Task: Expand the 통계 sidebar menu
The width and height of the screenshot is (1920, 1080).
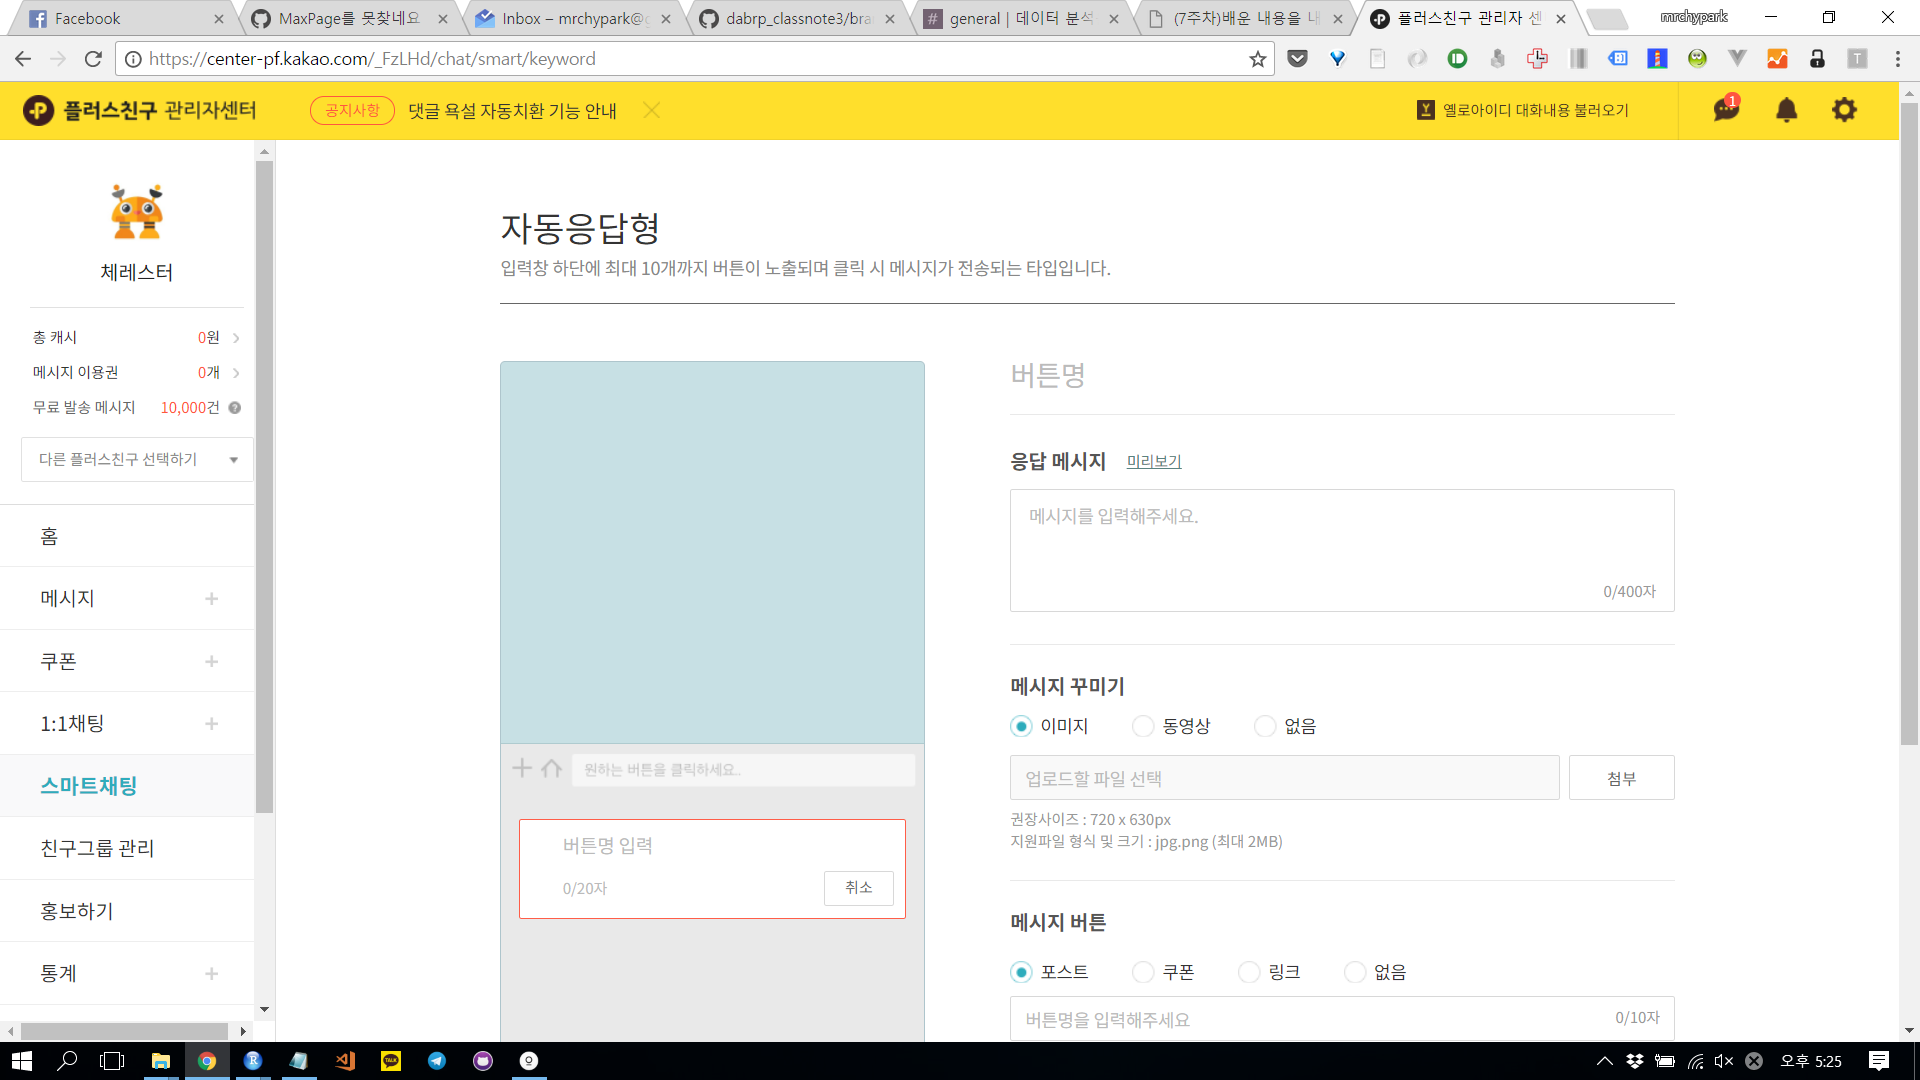Action: (x=211, y=974)
